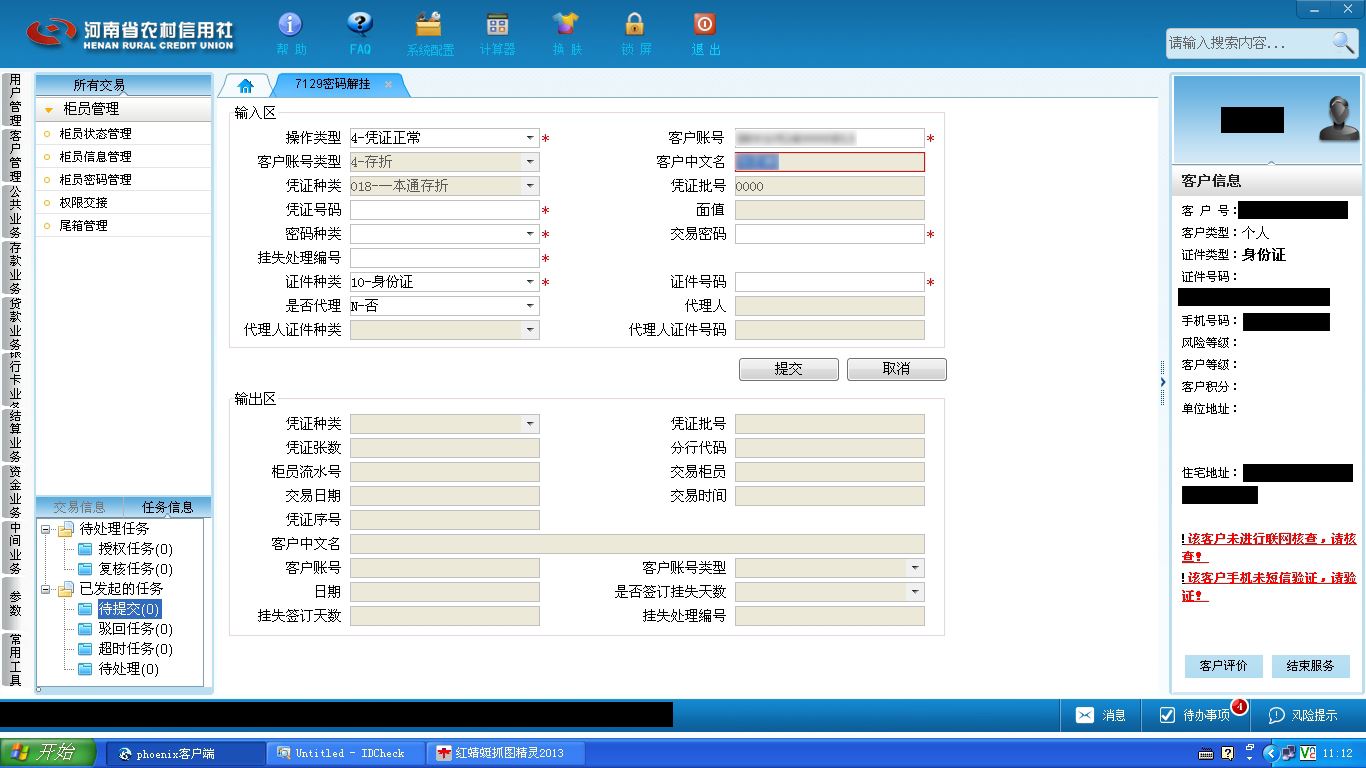
Task: Select 待提交(0) task item
Action: coord(128,609)
